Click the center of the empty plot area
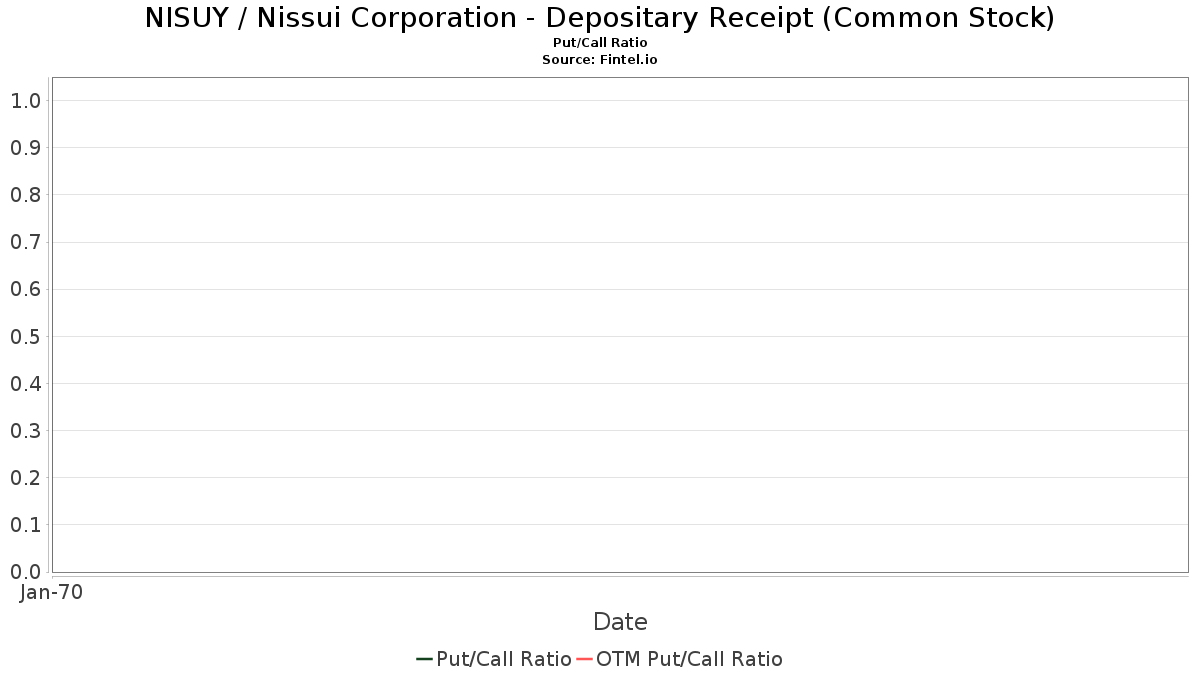The height and width of the screenshot is (675, 1200). pos(620,325)
